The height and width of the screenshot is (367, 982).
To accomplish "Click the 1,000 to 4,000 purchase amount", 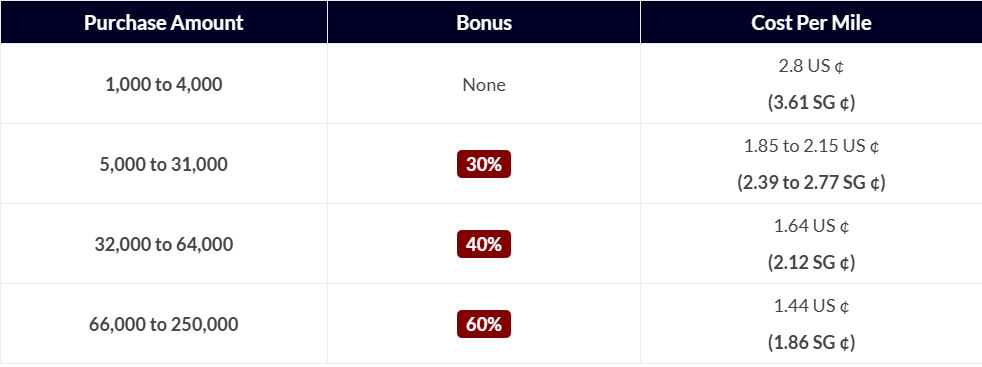I will [163, 85].
